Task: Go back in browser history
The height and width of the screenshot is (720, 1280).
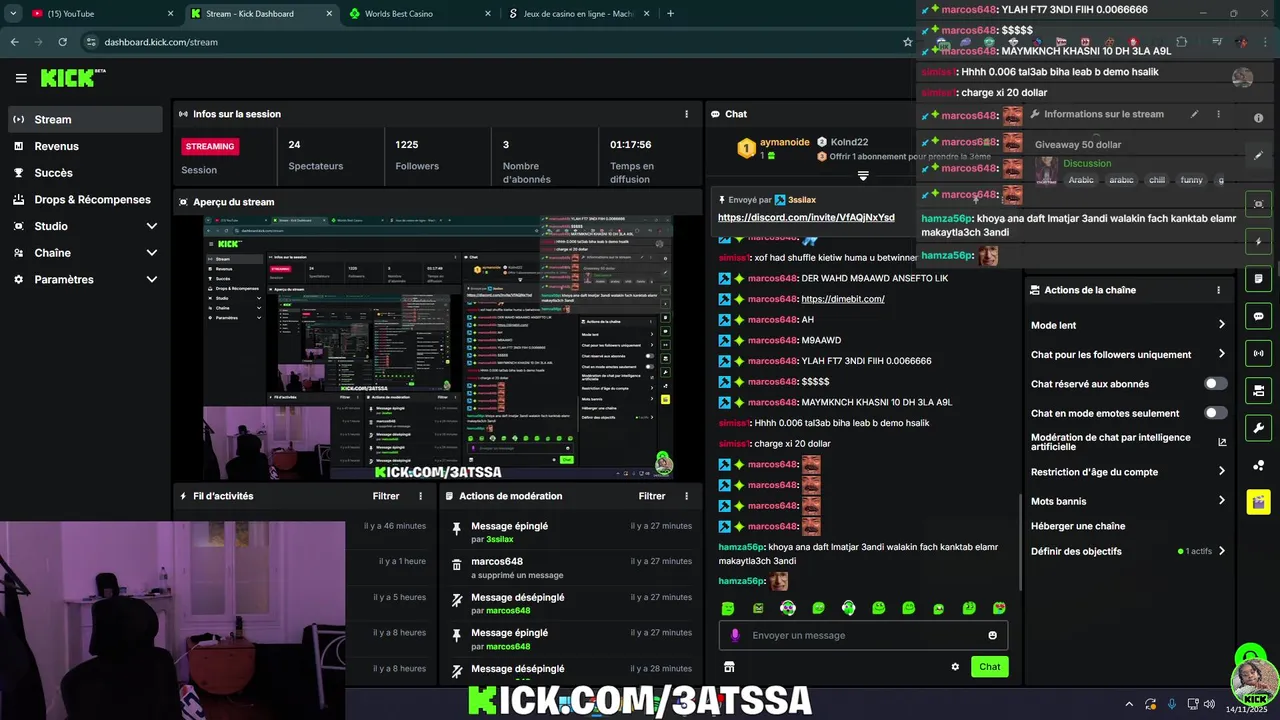Action: point(14,42)
